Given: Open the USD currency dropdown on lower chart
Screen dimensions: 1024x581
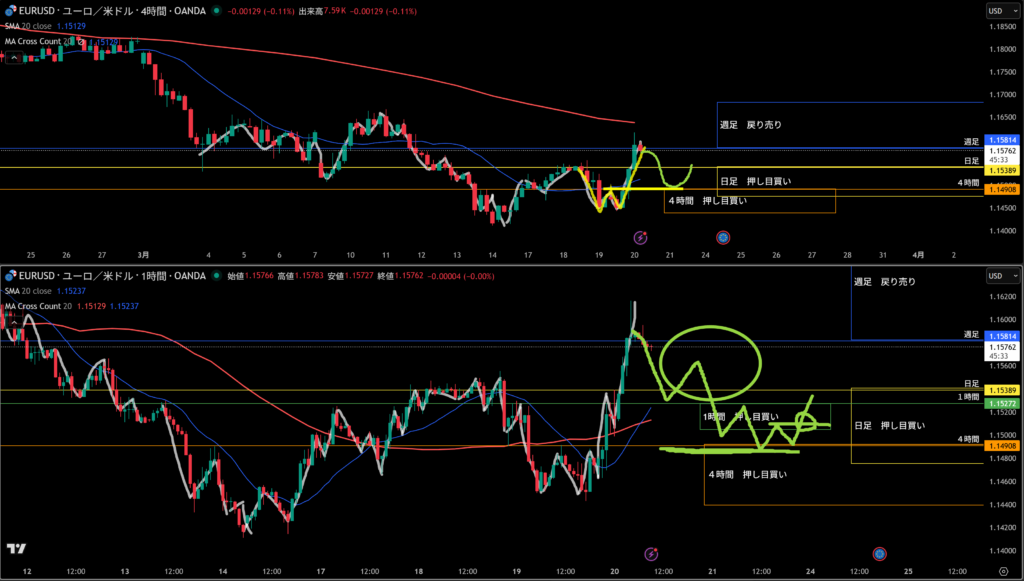Looking at the screenshot, I should pos(1000,274).
